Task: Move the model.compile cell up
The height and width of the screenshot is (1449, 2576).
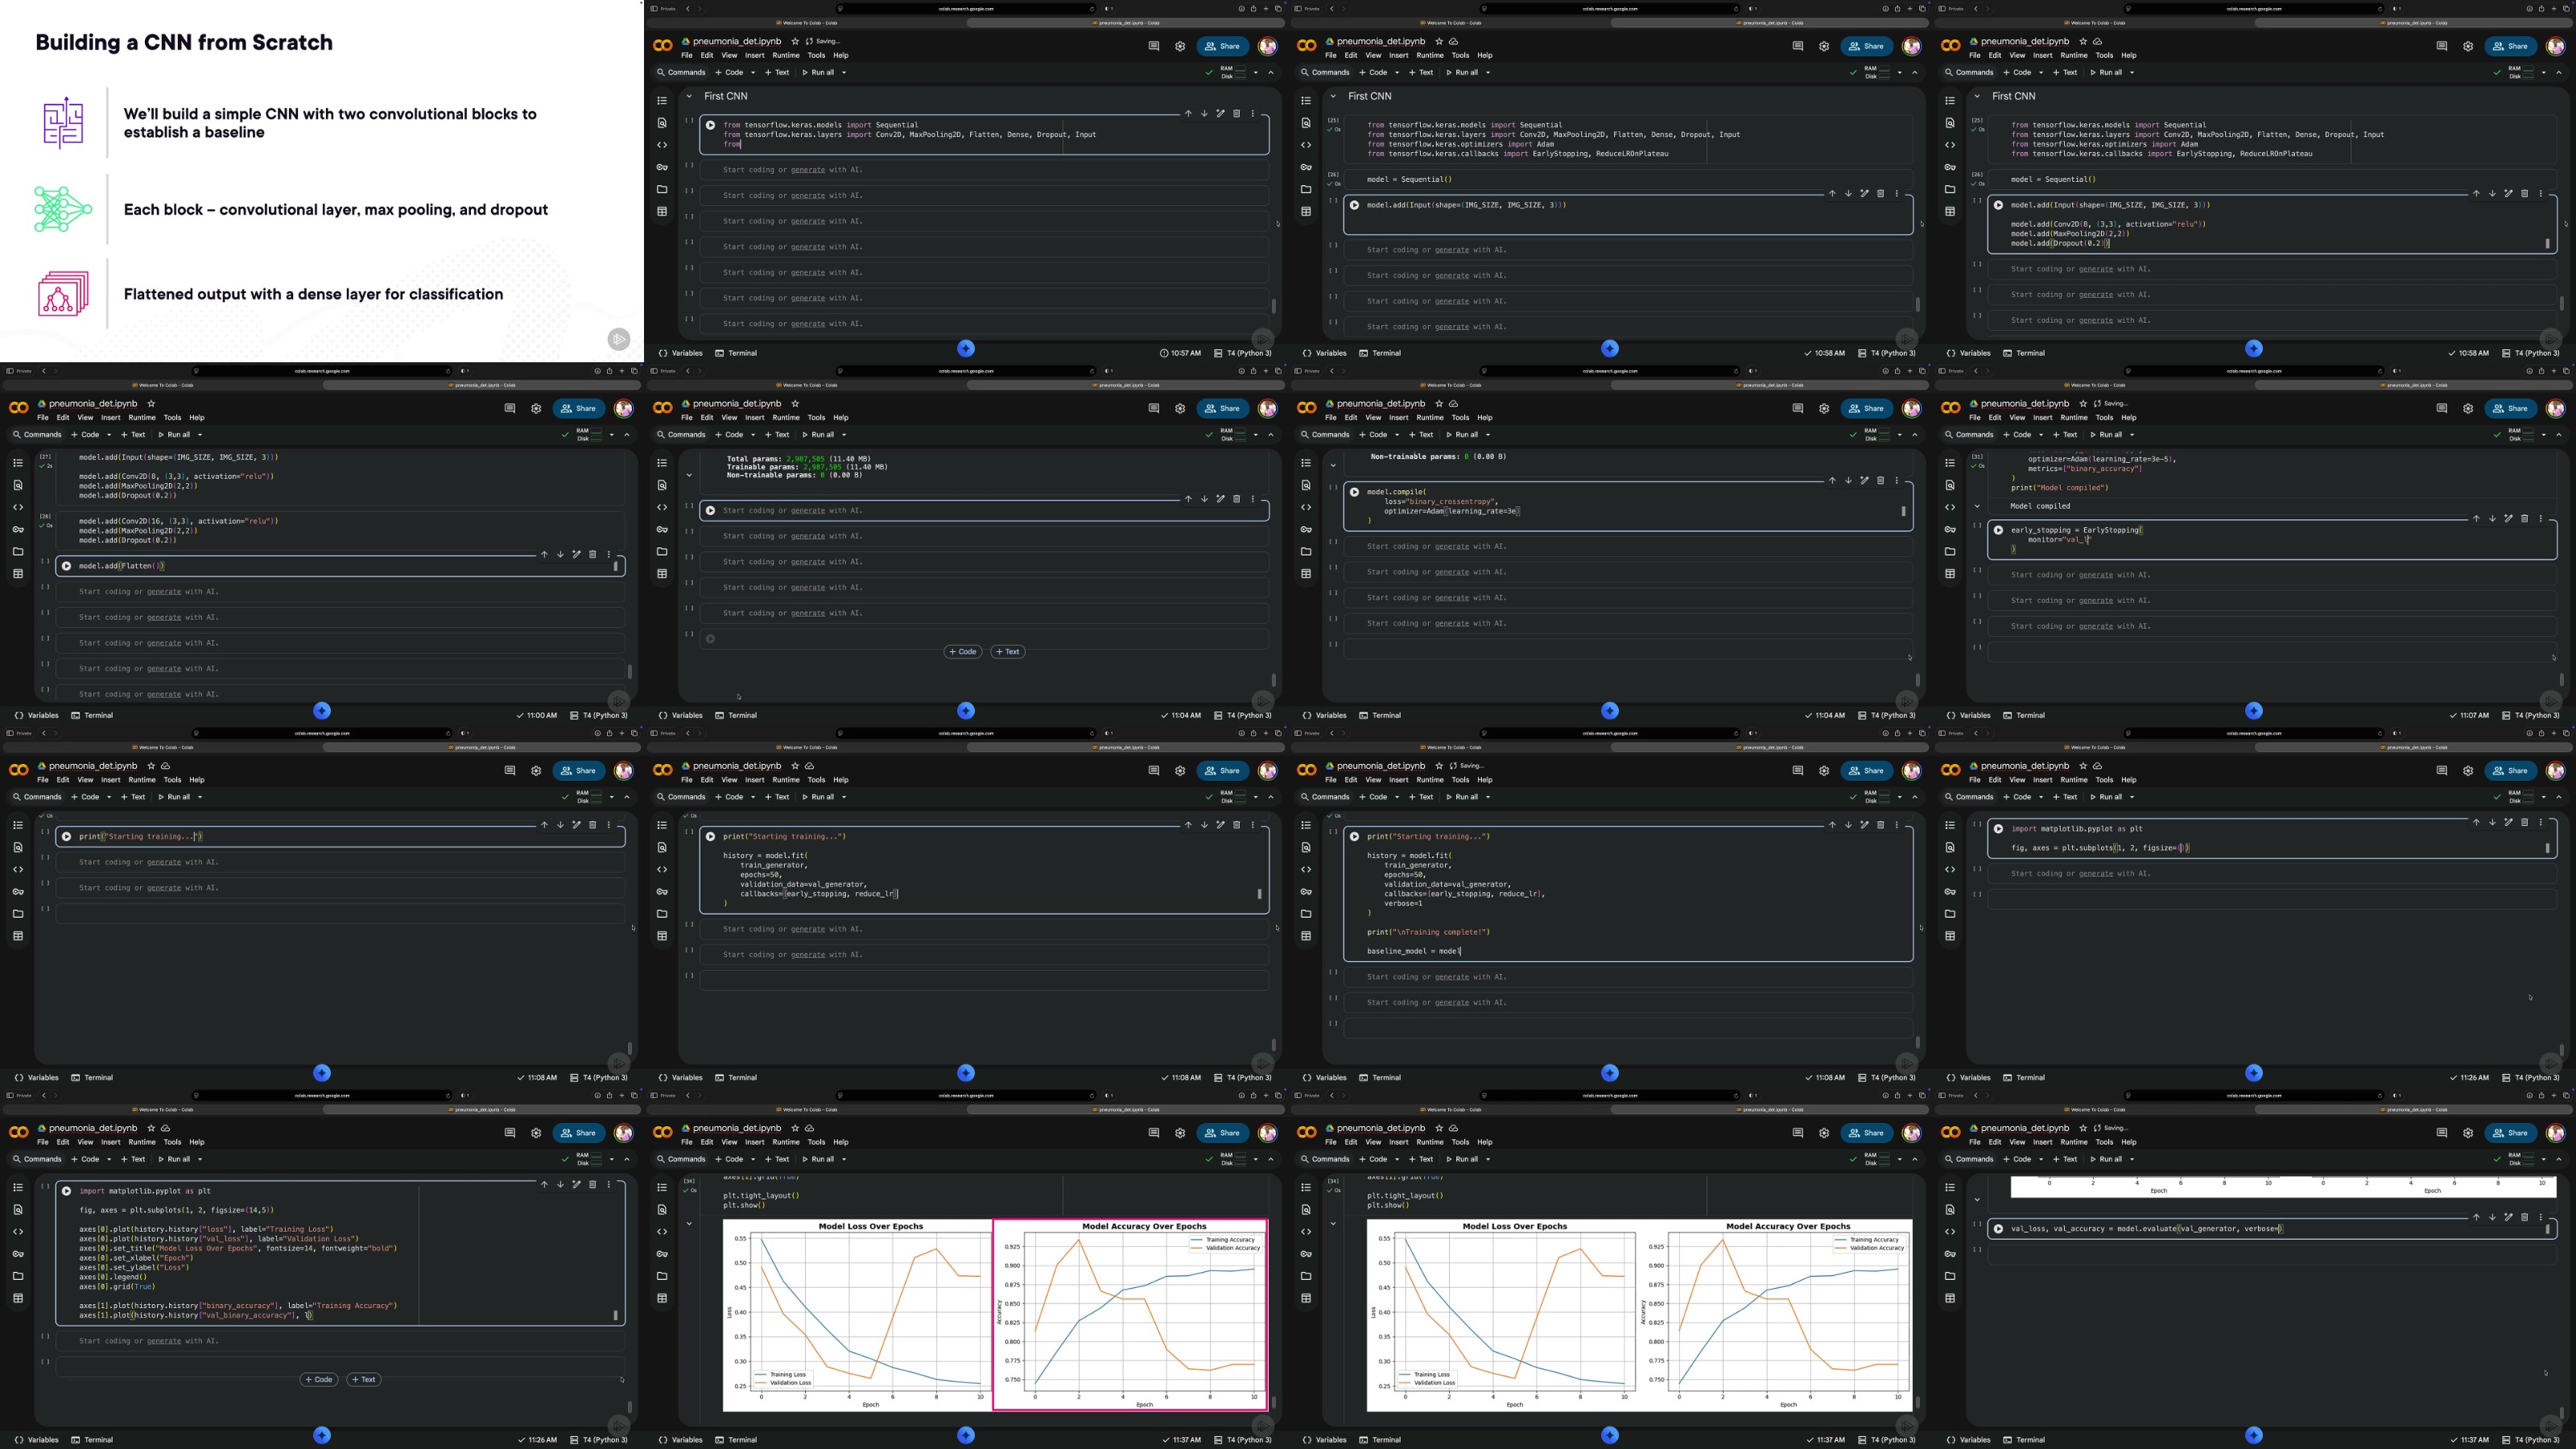Action: point(1832,480)
